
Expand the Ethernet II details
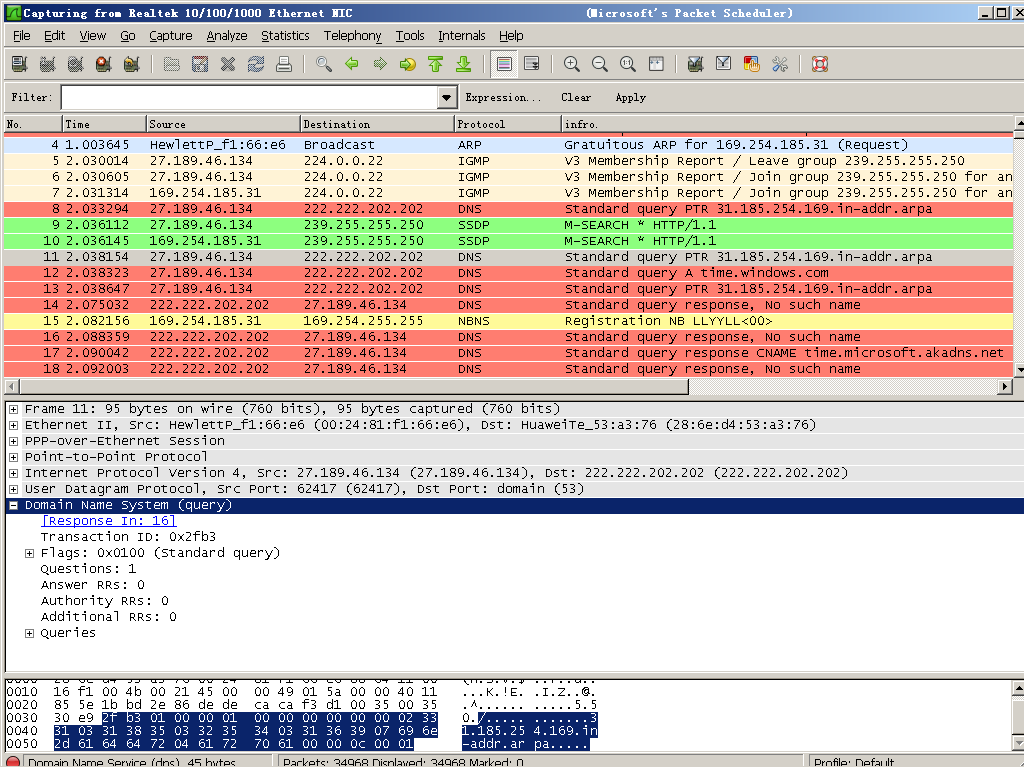[x=13, y=425]
